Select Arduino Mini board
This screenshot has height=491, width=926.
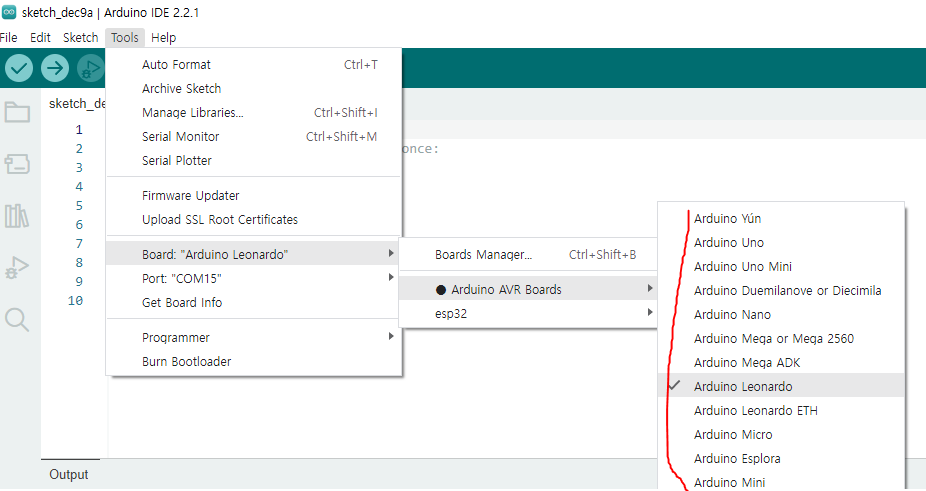pyautogui.click(x=781, y=482)
